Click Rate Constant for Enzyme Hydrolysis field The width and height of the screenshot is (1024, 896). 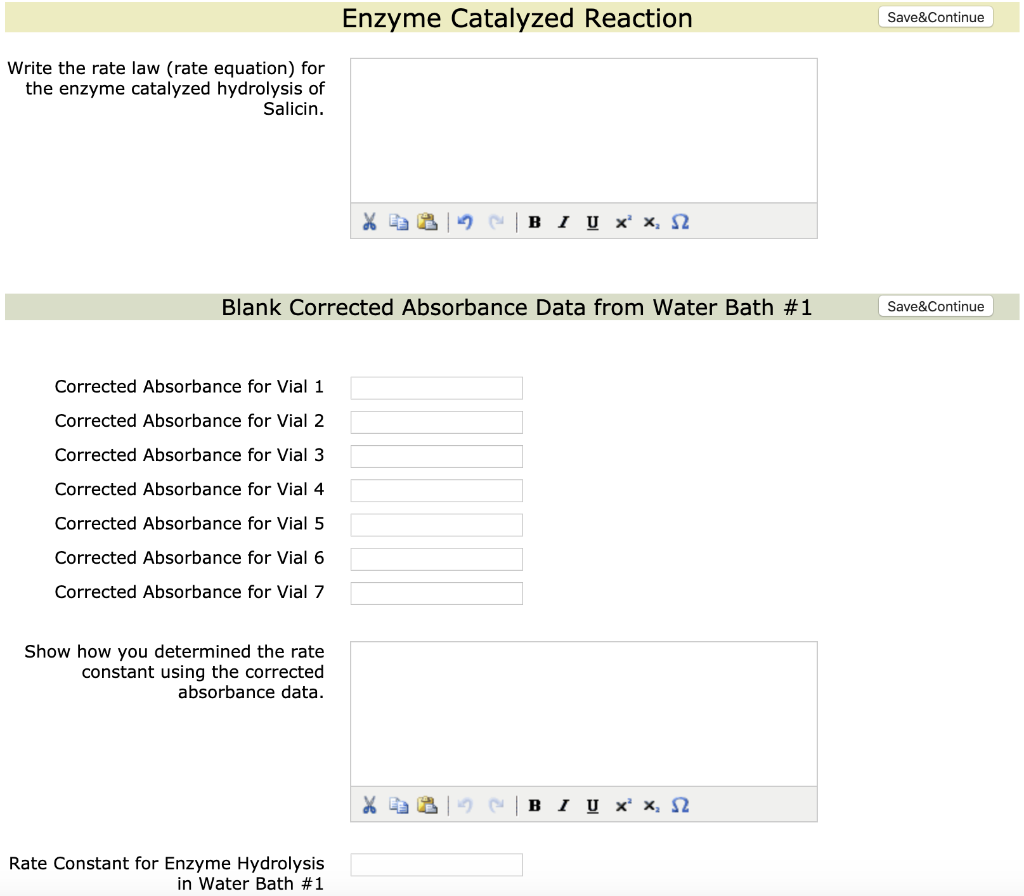(436, 865)
